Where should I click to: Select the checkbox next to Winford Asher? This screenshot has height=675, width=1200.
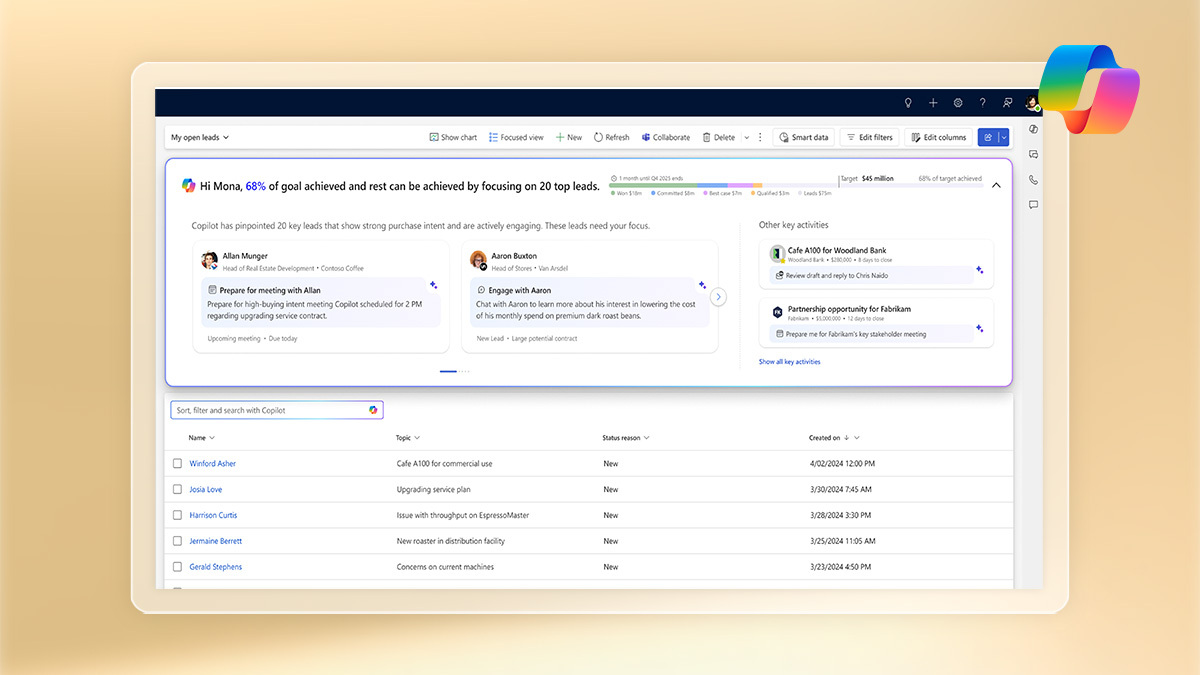177,463
